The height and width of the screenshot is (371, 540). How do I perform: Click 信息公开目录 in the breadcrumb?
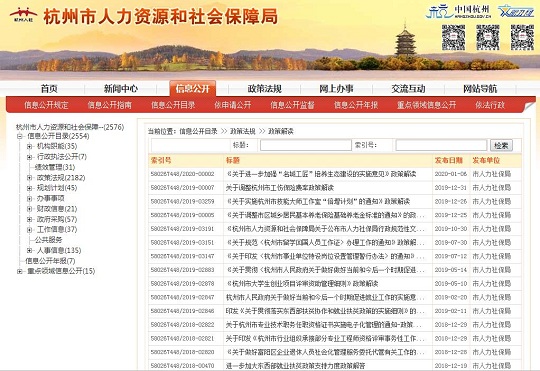[198, 131]
